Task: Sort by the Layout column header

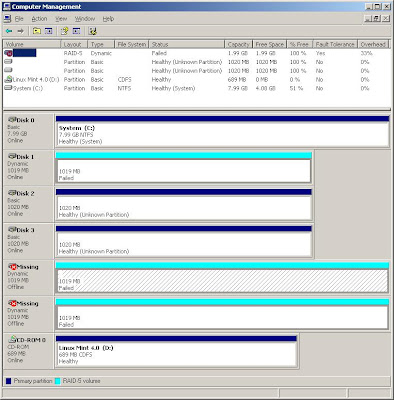Action: 74,44
